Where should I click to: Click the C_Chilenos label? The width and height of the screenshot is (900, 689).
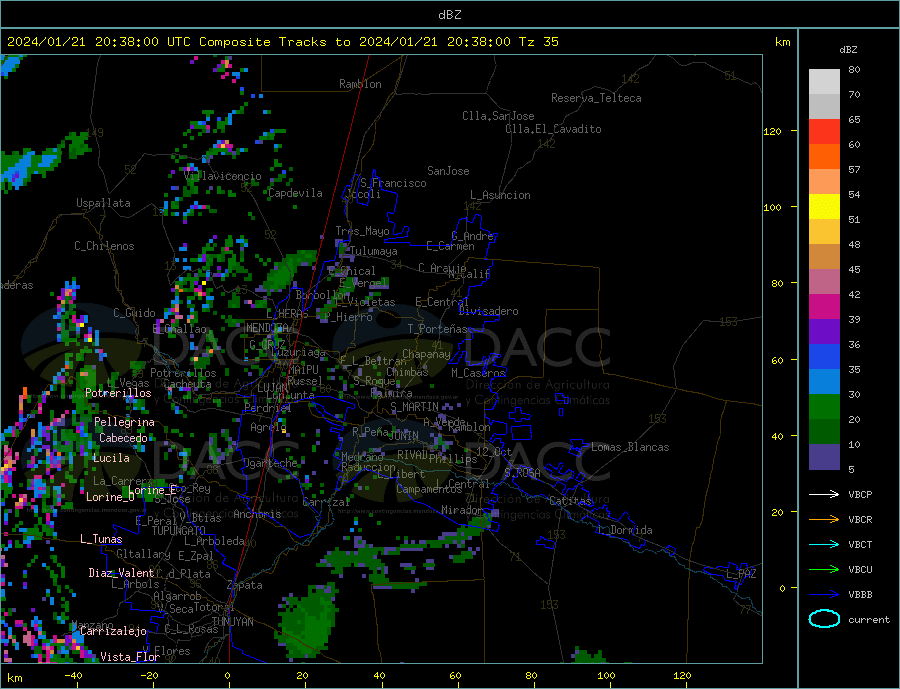point(104,246)
